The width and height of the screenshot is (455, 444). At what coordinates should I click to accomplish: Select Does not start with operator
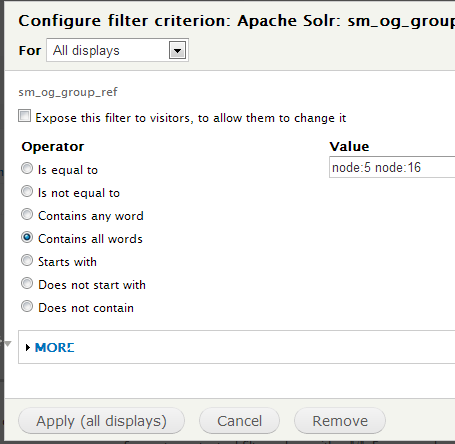coord(27,283)
